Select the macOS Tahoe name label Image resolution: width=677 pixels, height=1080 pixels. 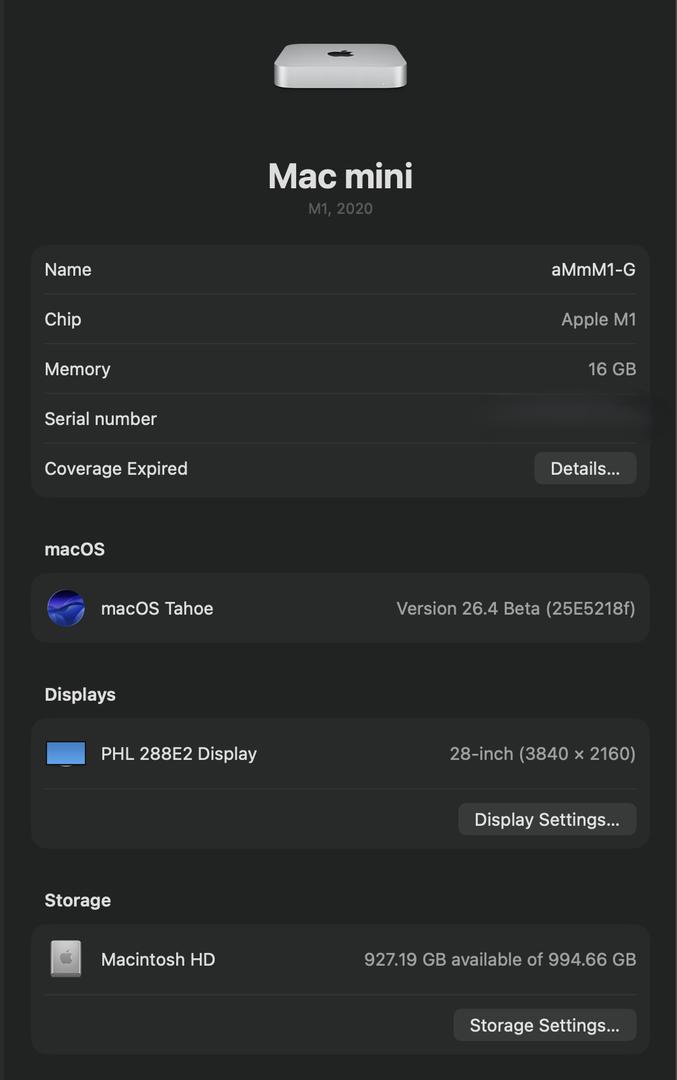tap(157, 608)
